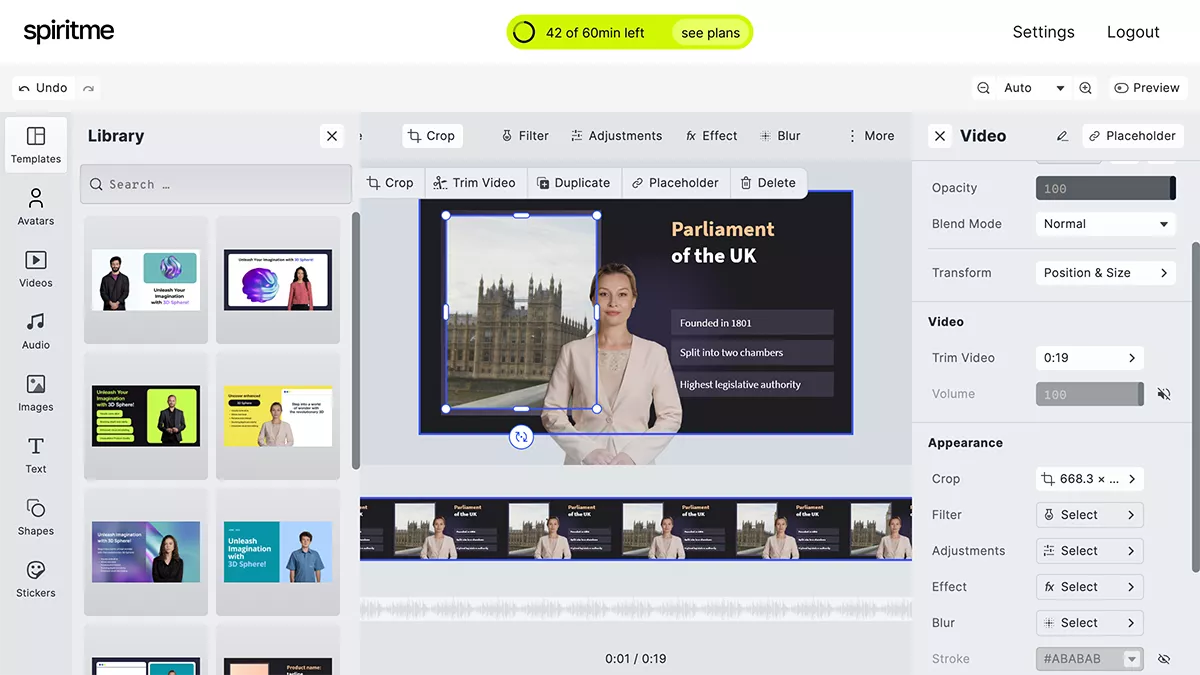Image resolution: width=1200 pixels, height=675 pixels.
Task: Click the Logout link
Action: (x=1132, y=32)
